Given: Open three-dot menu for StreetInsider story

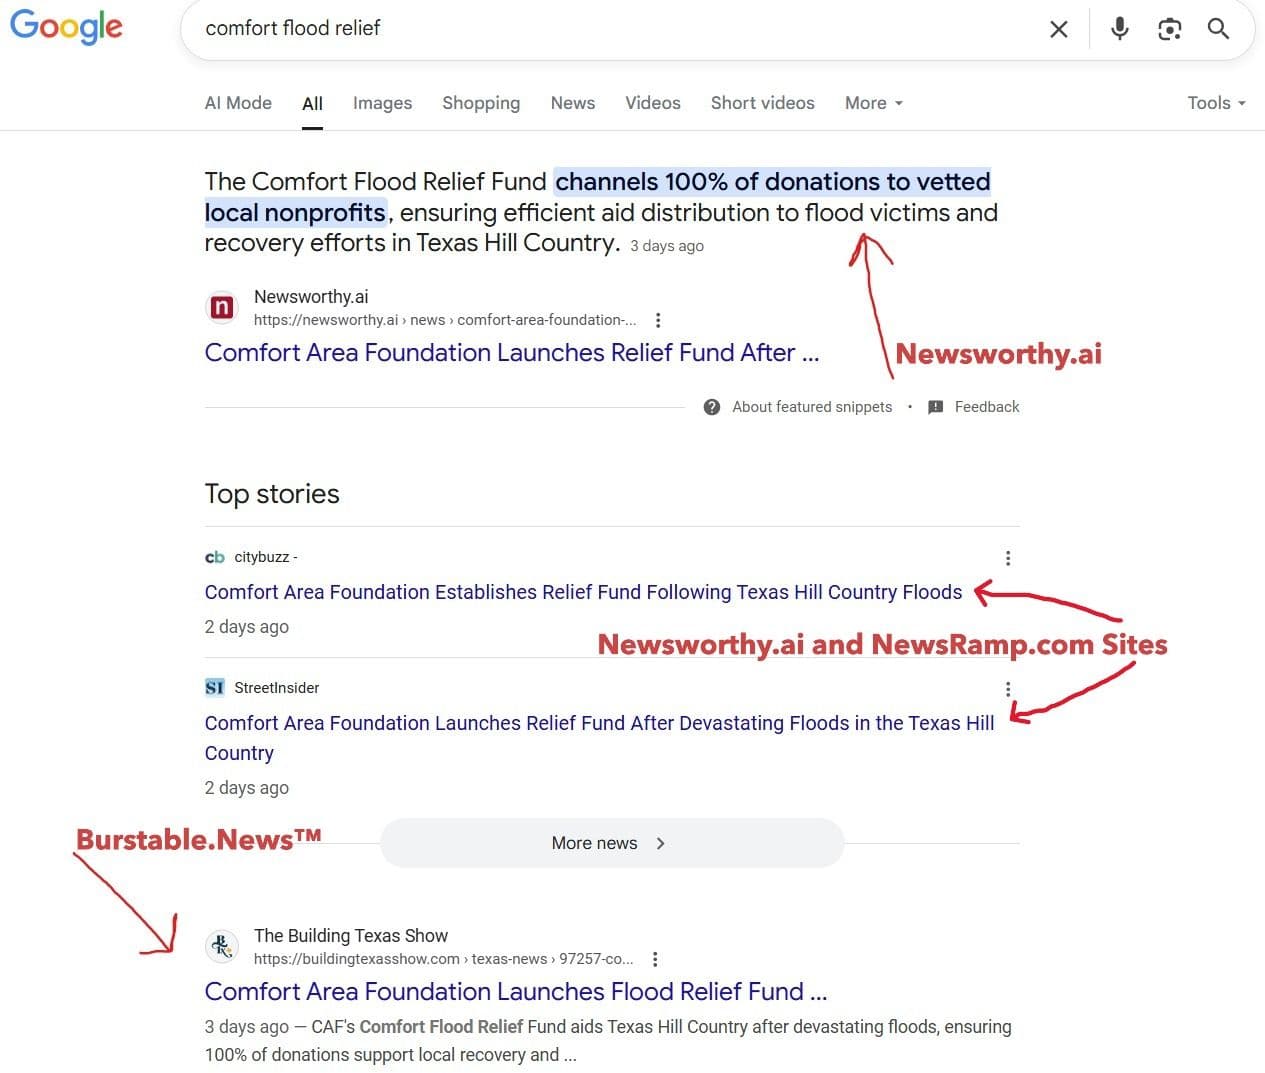Looking at the screenshot, I should tap(1007, 689).
